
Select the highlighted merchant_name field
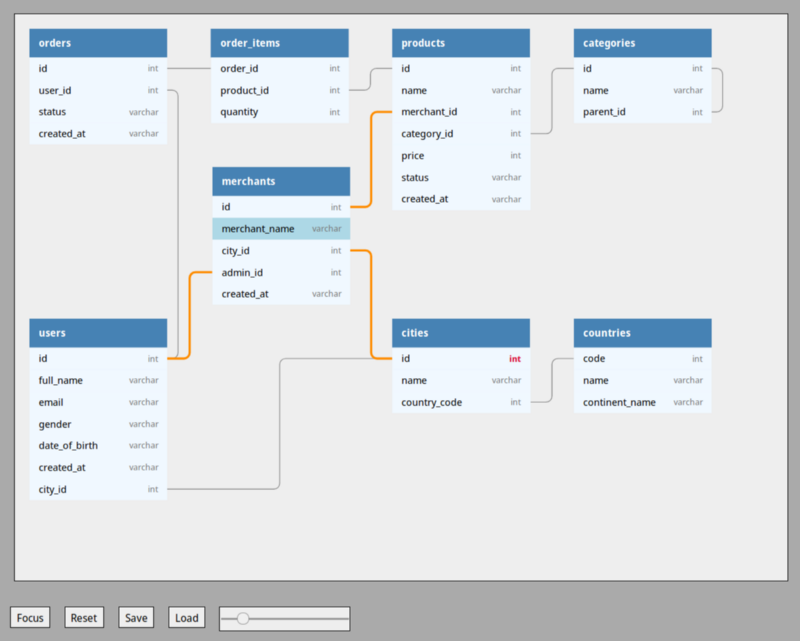(281, 229)
